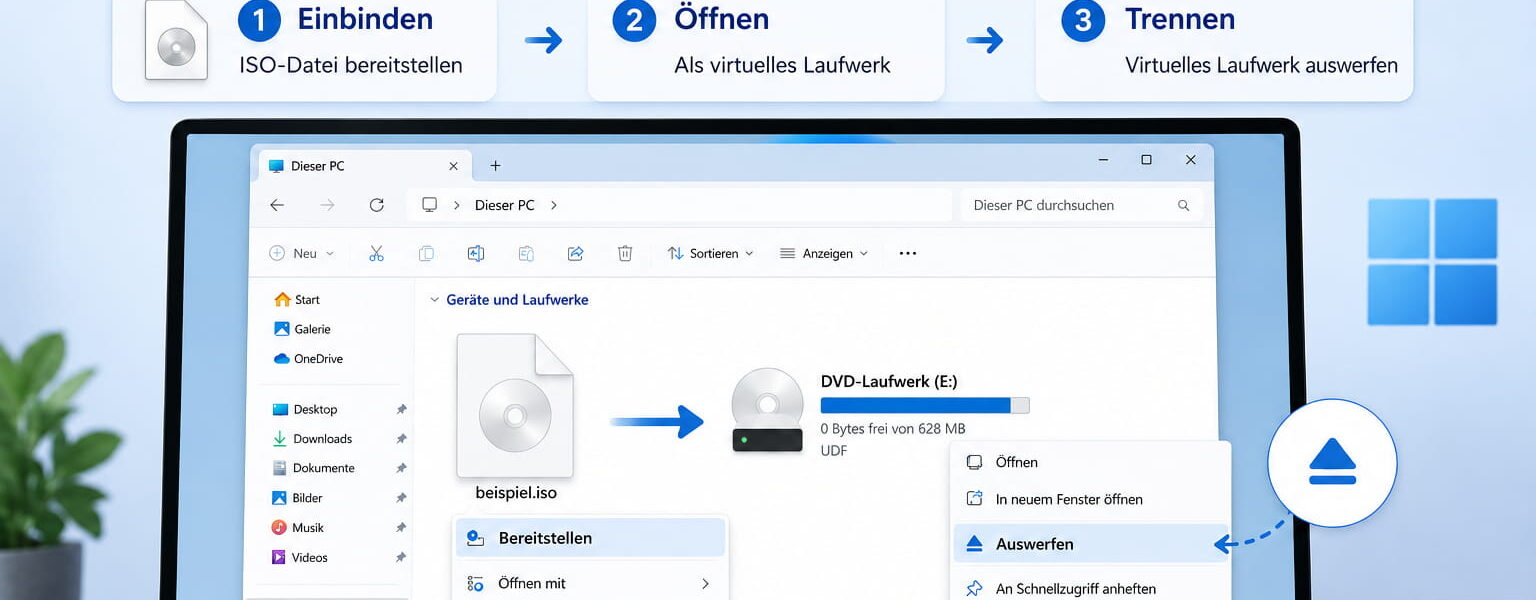This screenshot has width=1536, height=600.
Task: Choose Öffnen mit in context menu
Action: click(590, 583)
